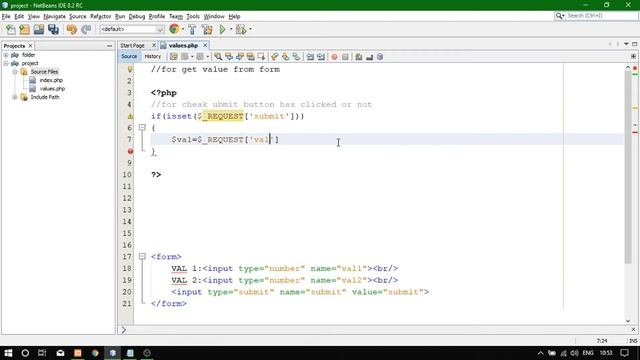This screenshot has height=360, width=640.
Task: Click the Find Selection magnifier icon
Action: click(218, 57)
